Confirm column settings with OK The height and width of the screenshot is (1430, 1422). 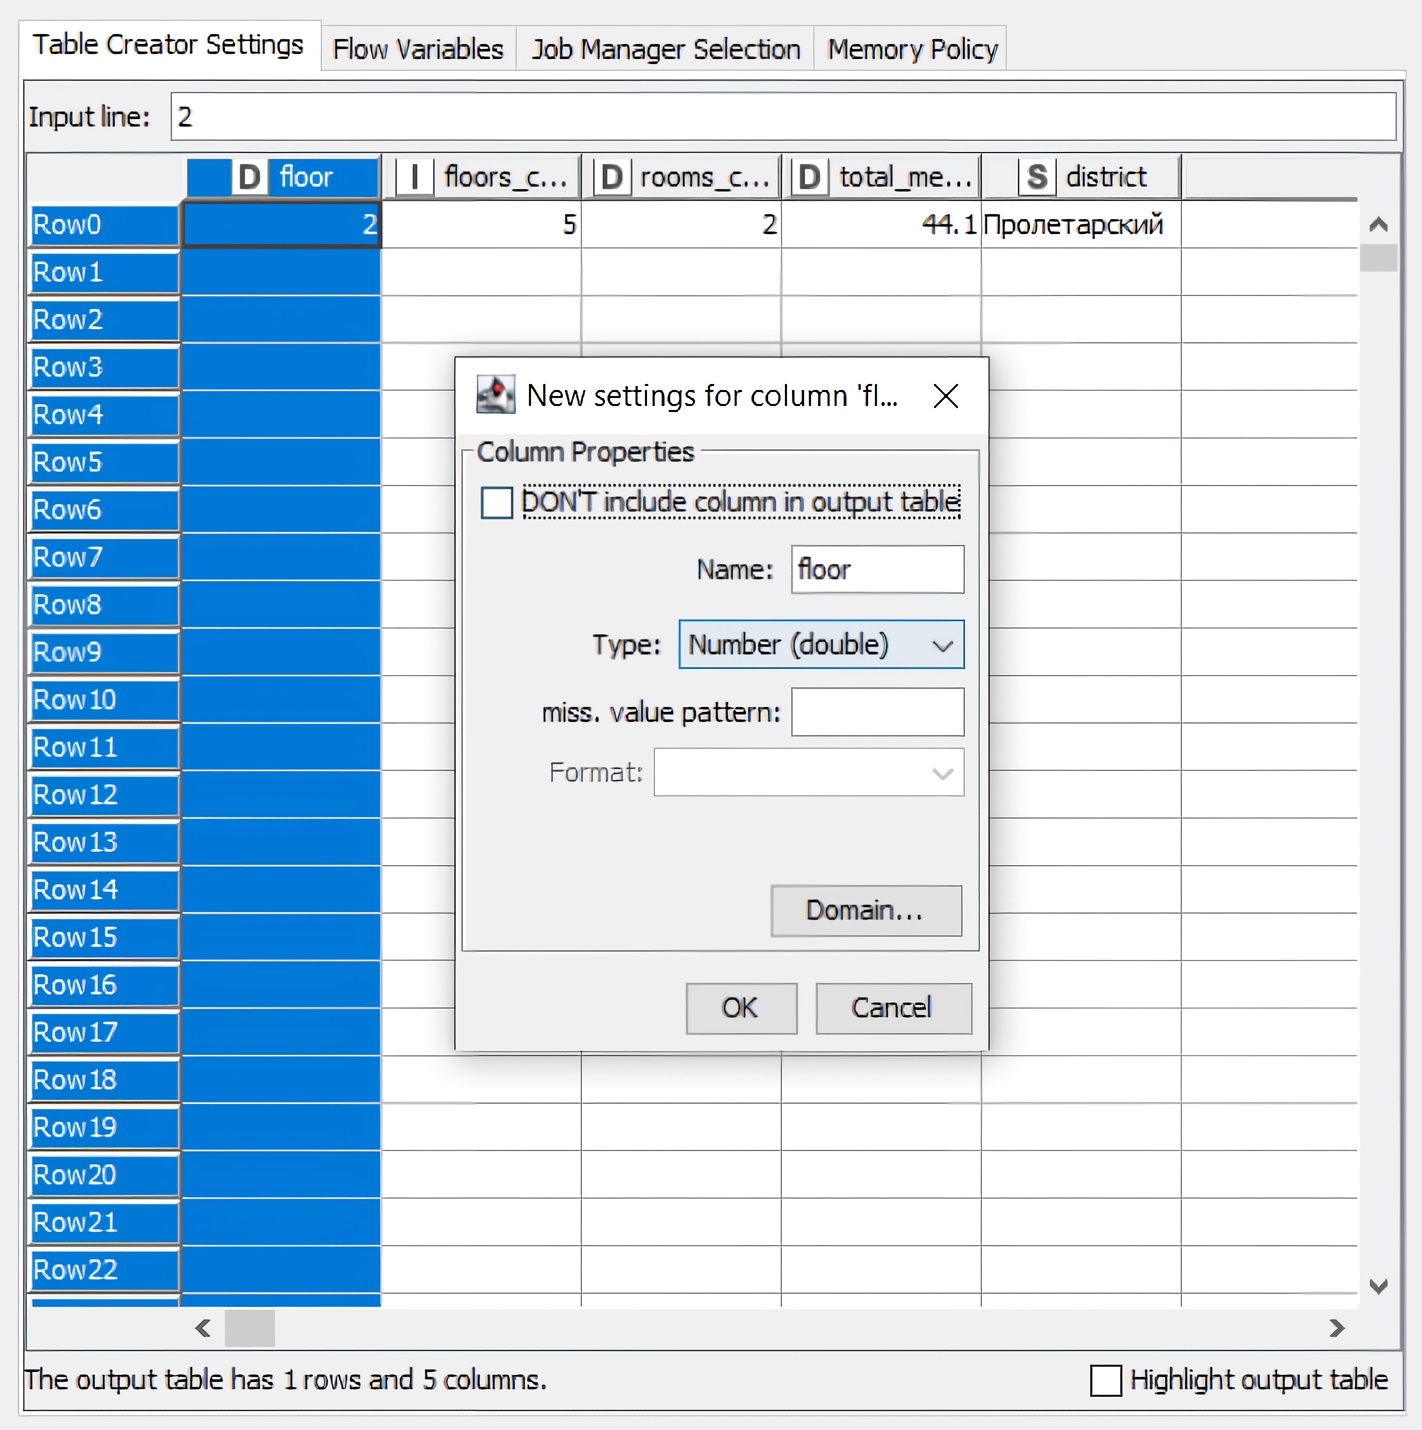click(x=740, y=1008)
